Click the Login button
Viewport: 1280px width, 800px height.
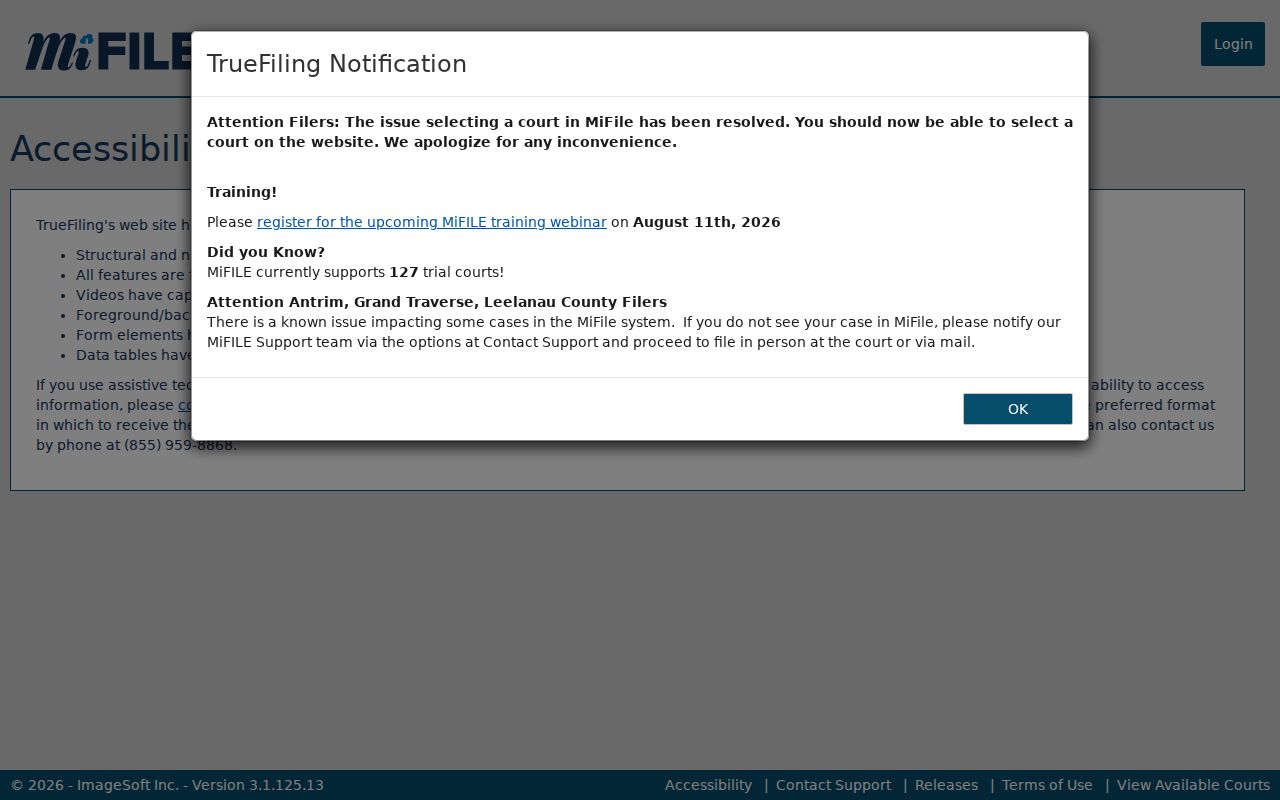pyautogui.click(x=1232, y=44)
